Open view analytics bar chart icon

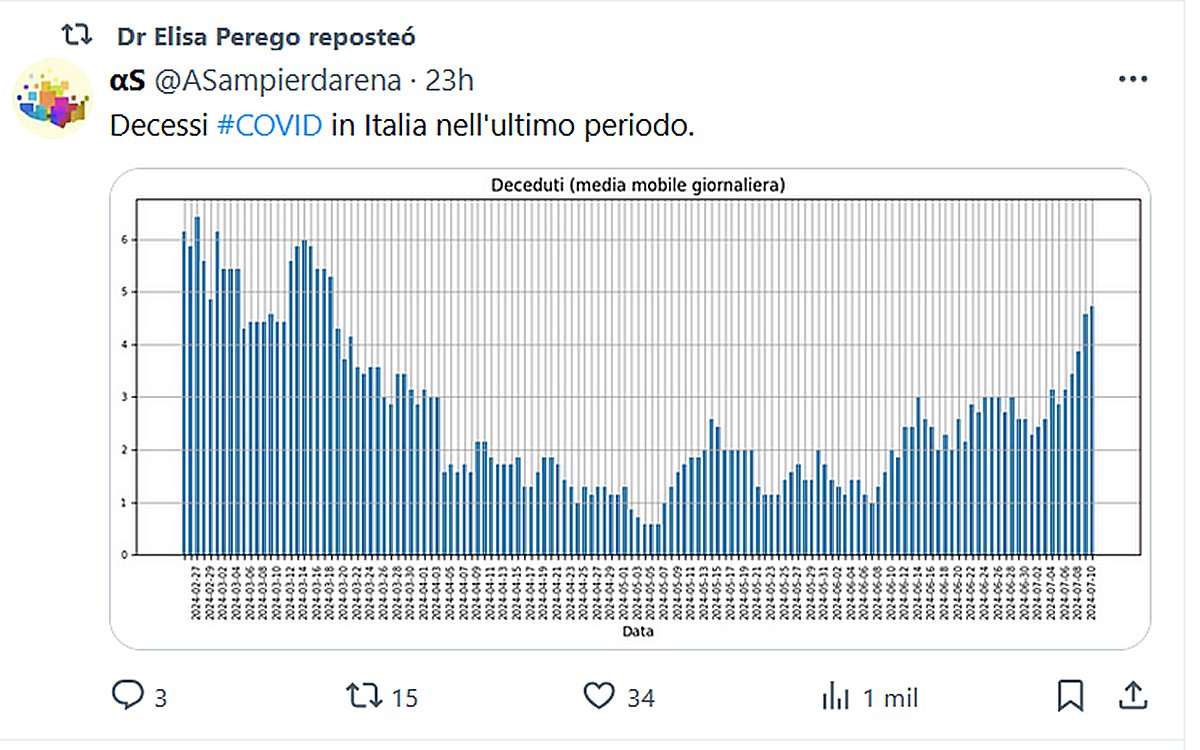click(x=835, y=696)
